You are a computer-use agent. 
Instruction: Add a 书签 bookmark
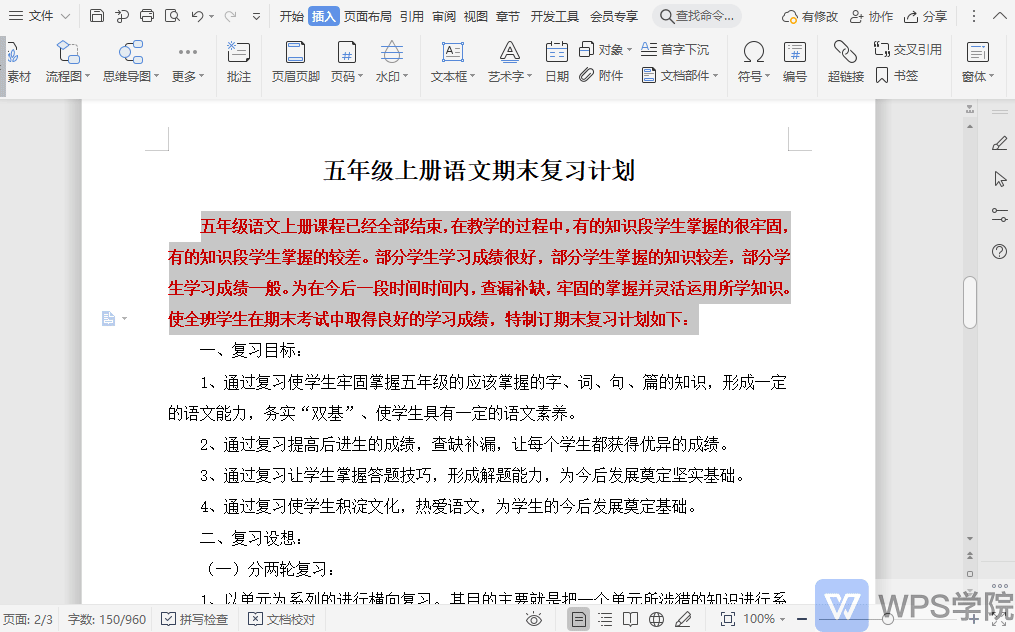click(897, 76)
